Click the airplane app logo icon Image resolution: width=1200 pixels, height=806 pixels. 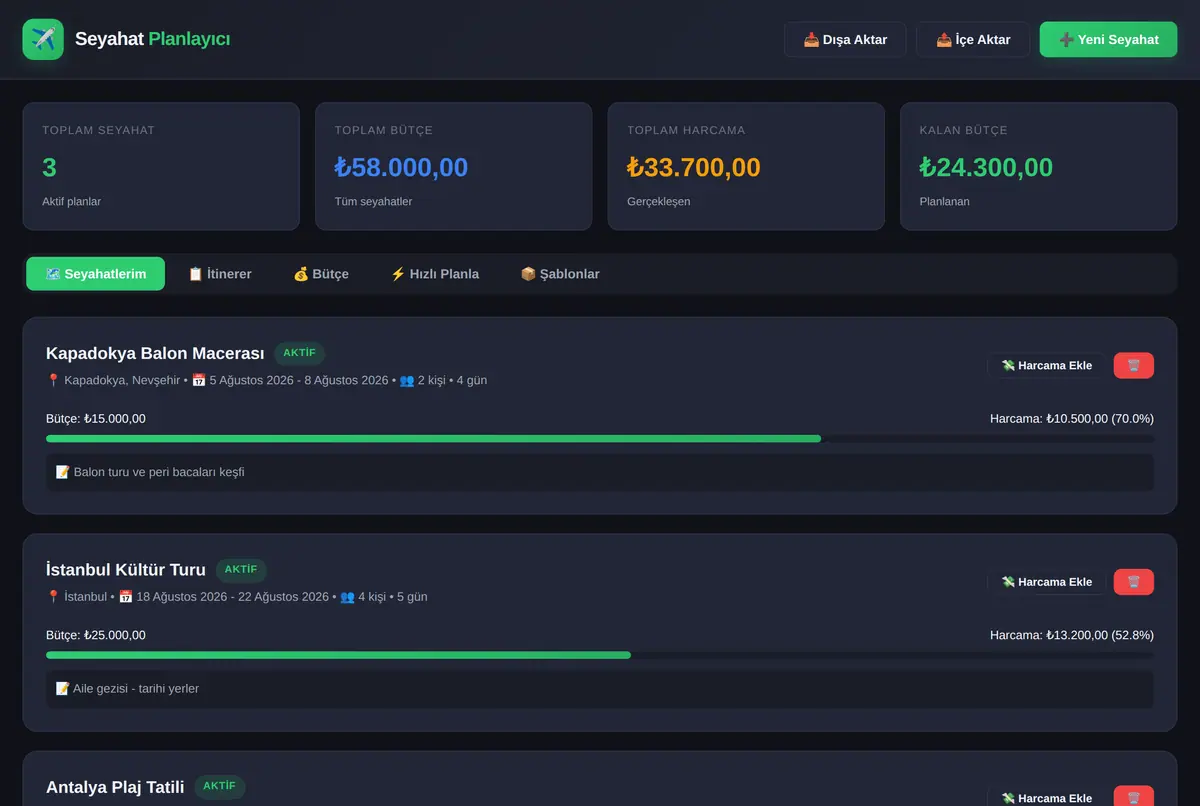point(43,40)
